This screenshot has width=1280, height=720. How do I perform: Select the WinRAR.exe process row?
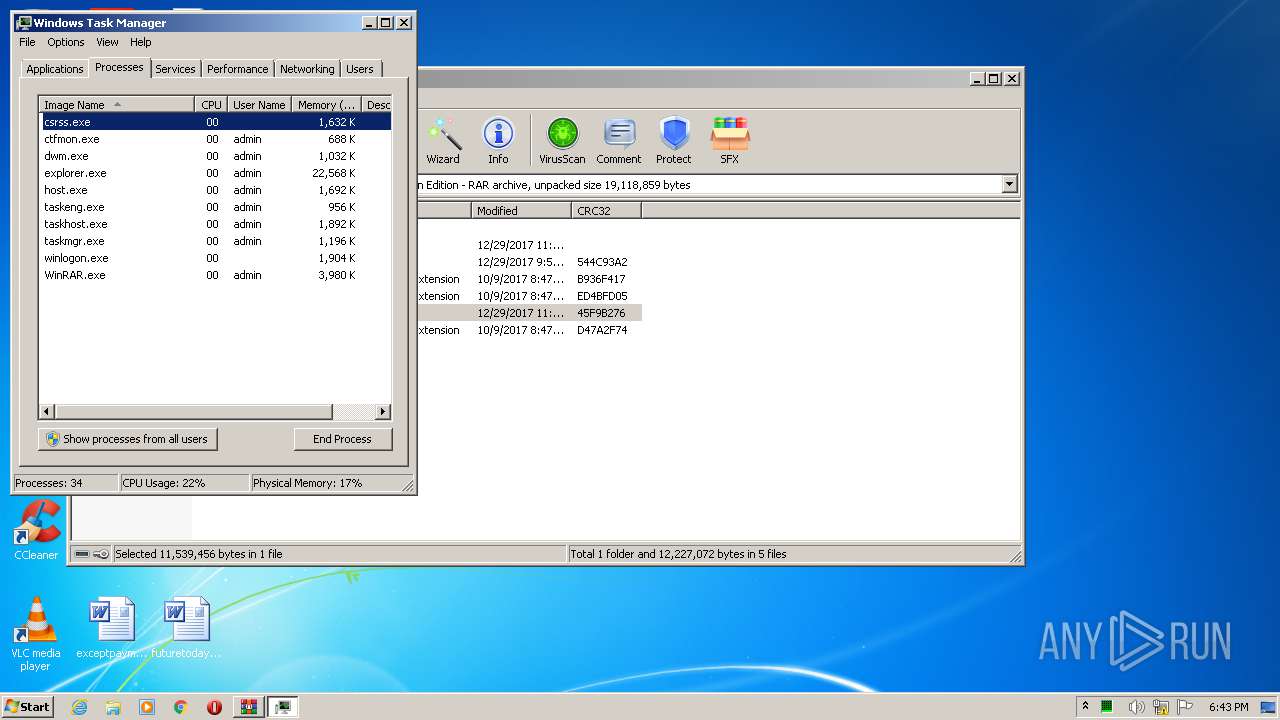[215, 275]
